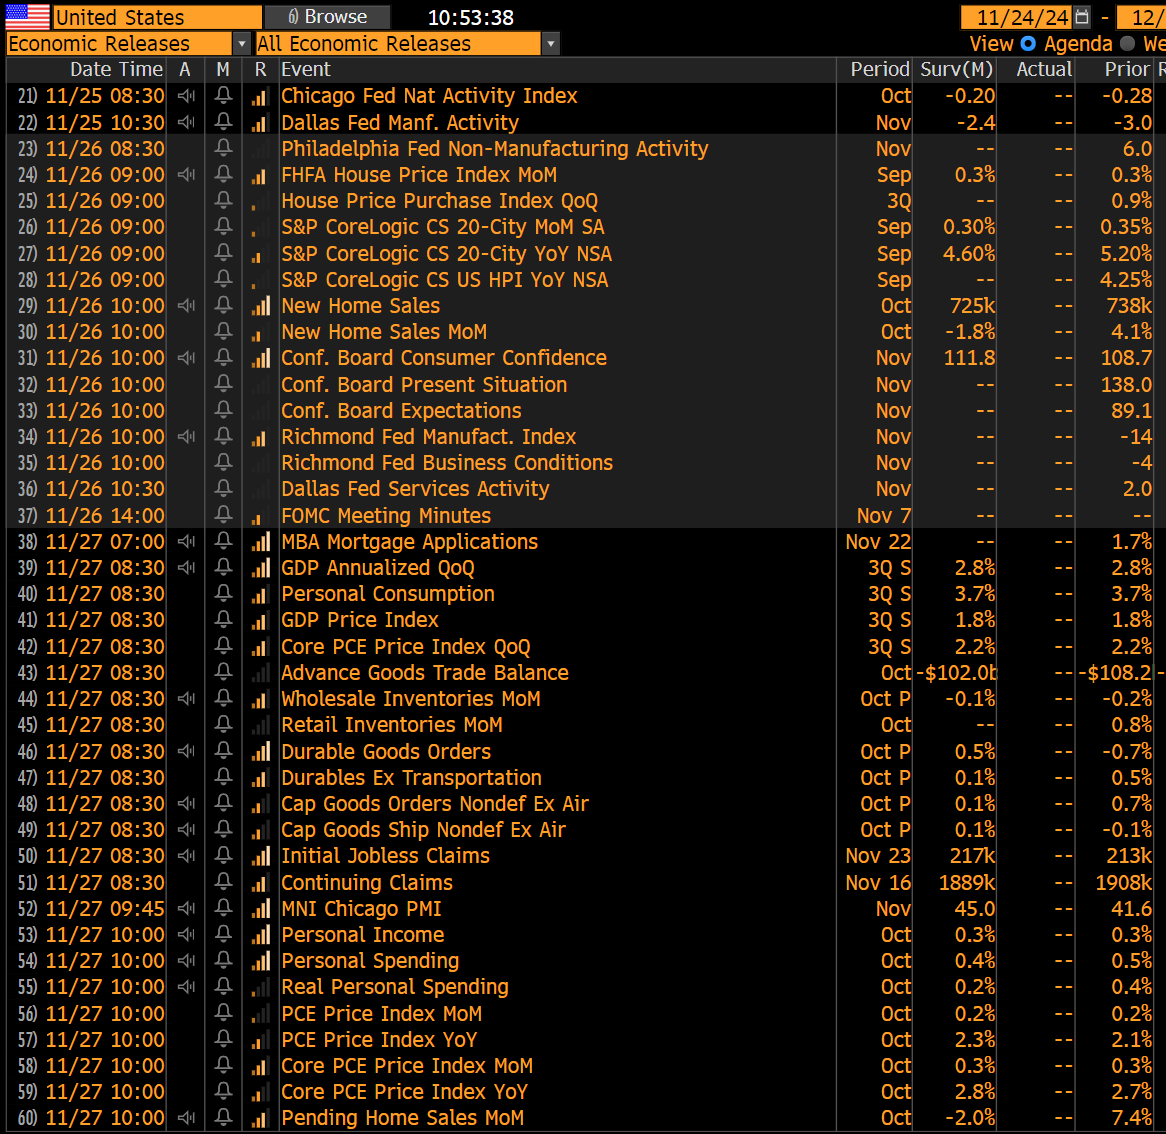Click the Surv(M) column header

[x=956, y=69]
